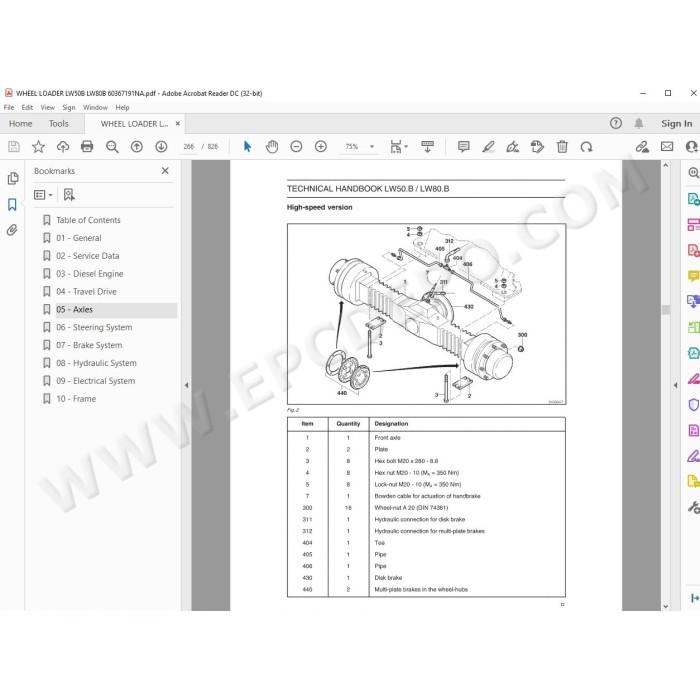Jump to 02 - Service Data bookmark
The height and width of the screenshot is (700, 700).
tap(88, 256)
